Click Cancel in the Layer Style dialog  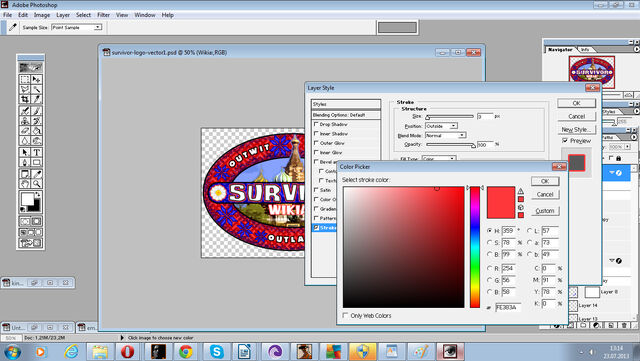tap(576, 116)
